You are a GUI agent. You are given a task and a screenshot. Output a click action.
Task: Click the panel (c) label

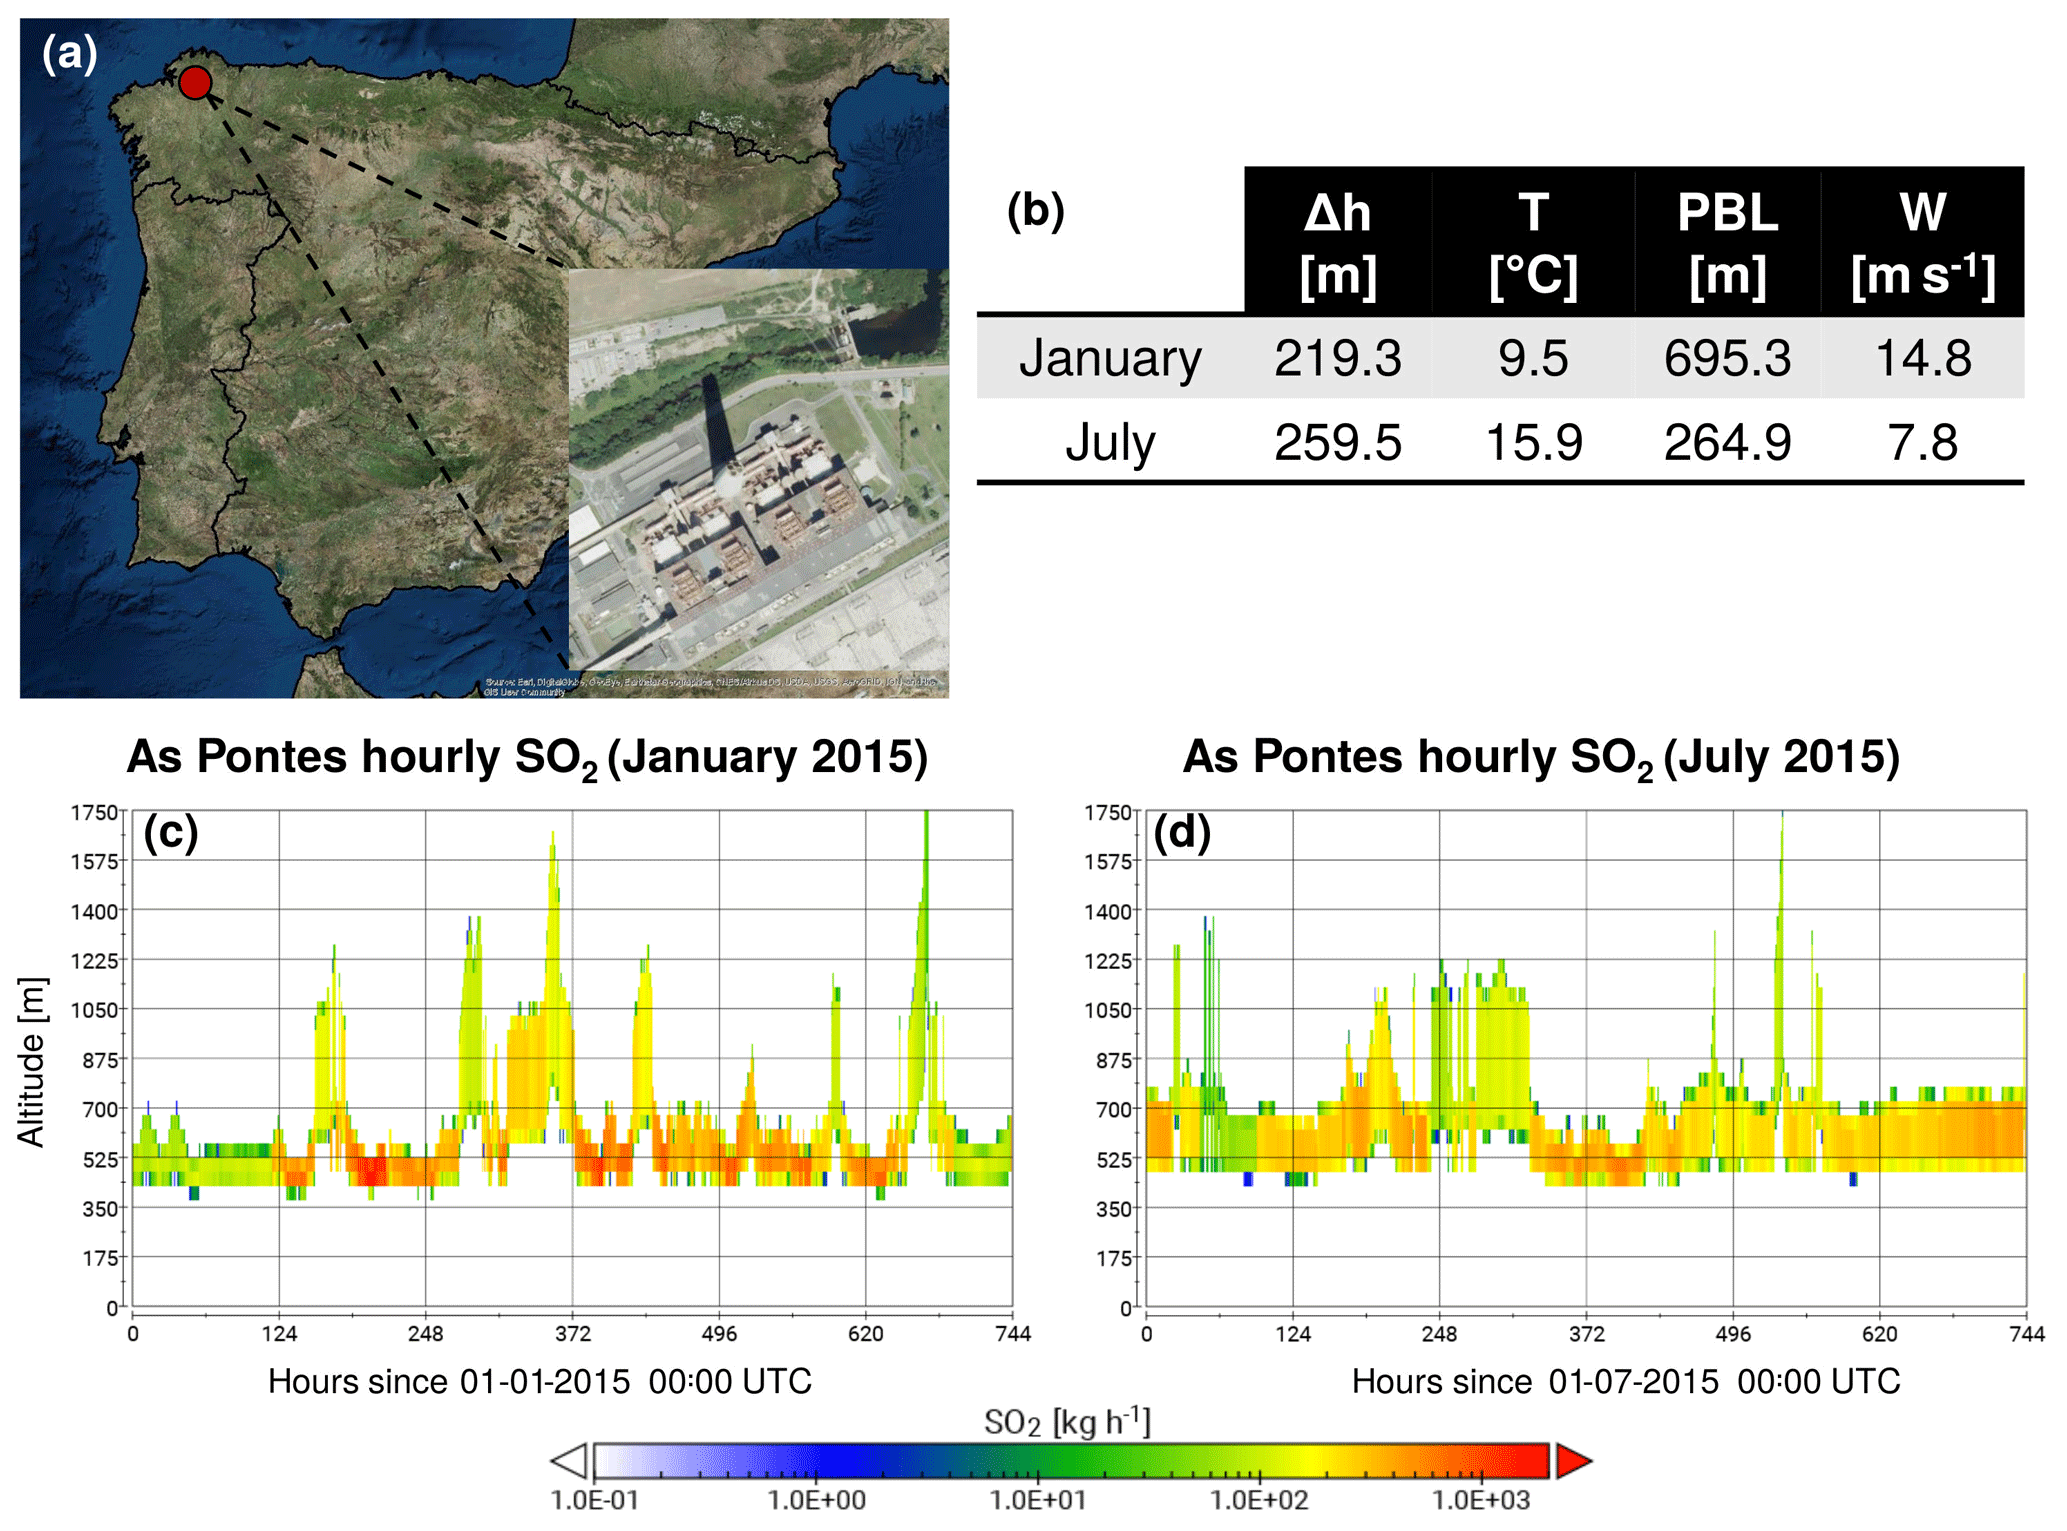(170, 832)
